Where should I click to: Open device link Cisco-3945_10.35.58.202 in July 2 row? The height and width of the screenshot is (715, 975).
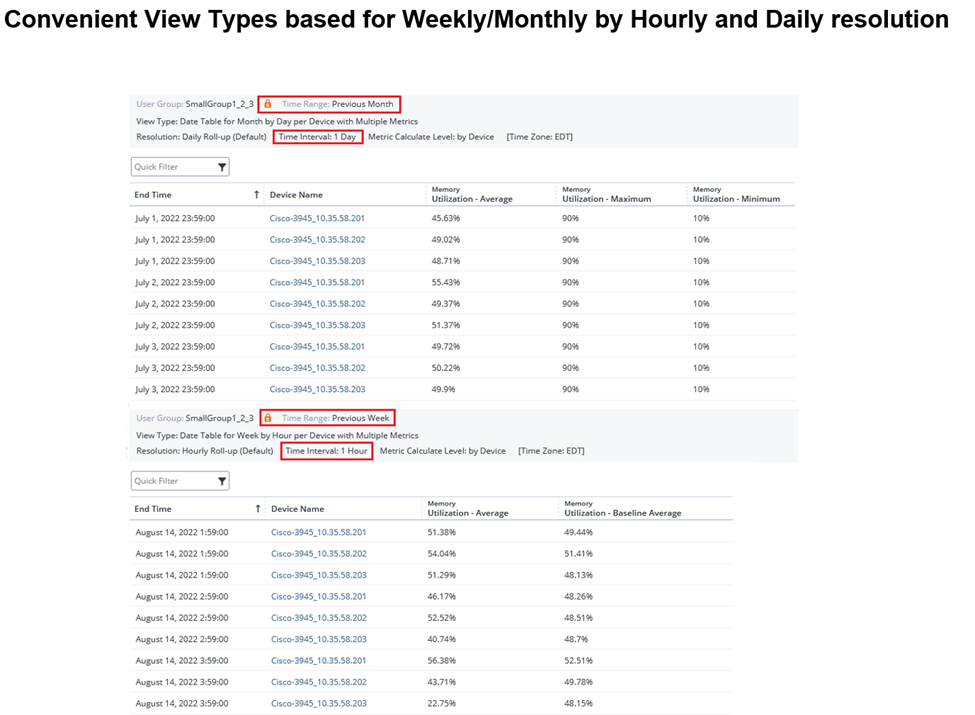coord(317,303)
